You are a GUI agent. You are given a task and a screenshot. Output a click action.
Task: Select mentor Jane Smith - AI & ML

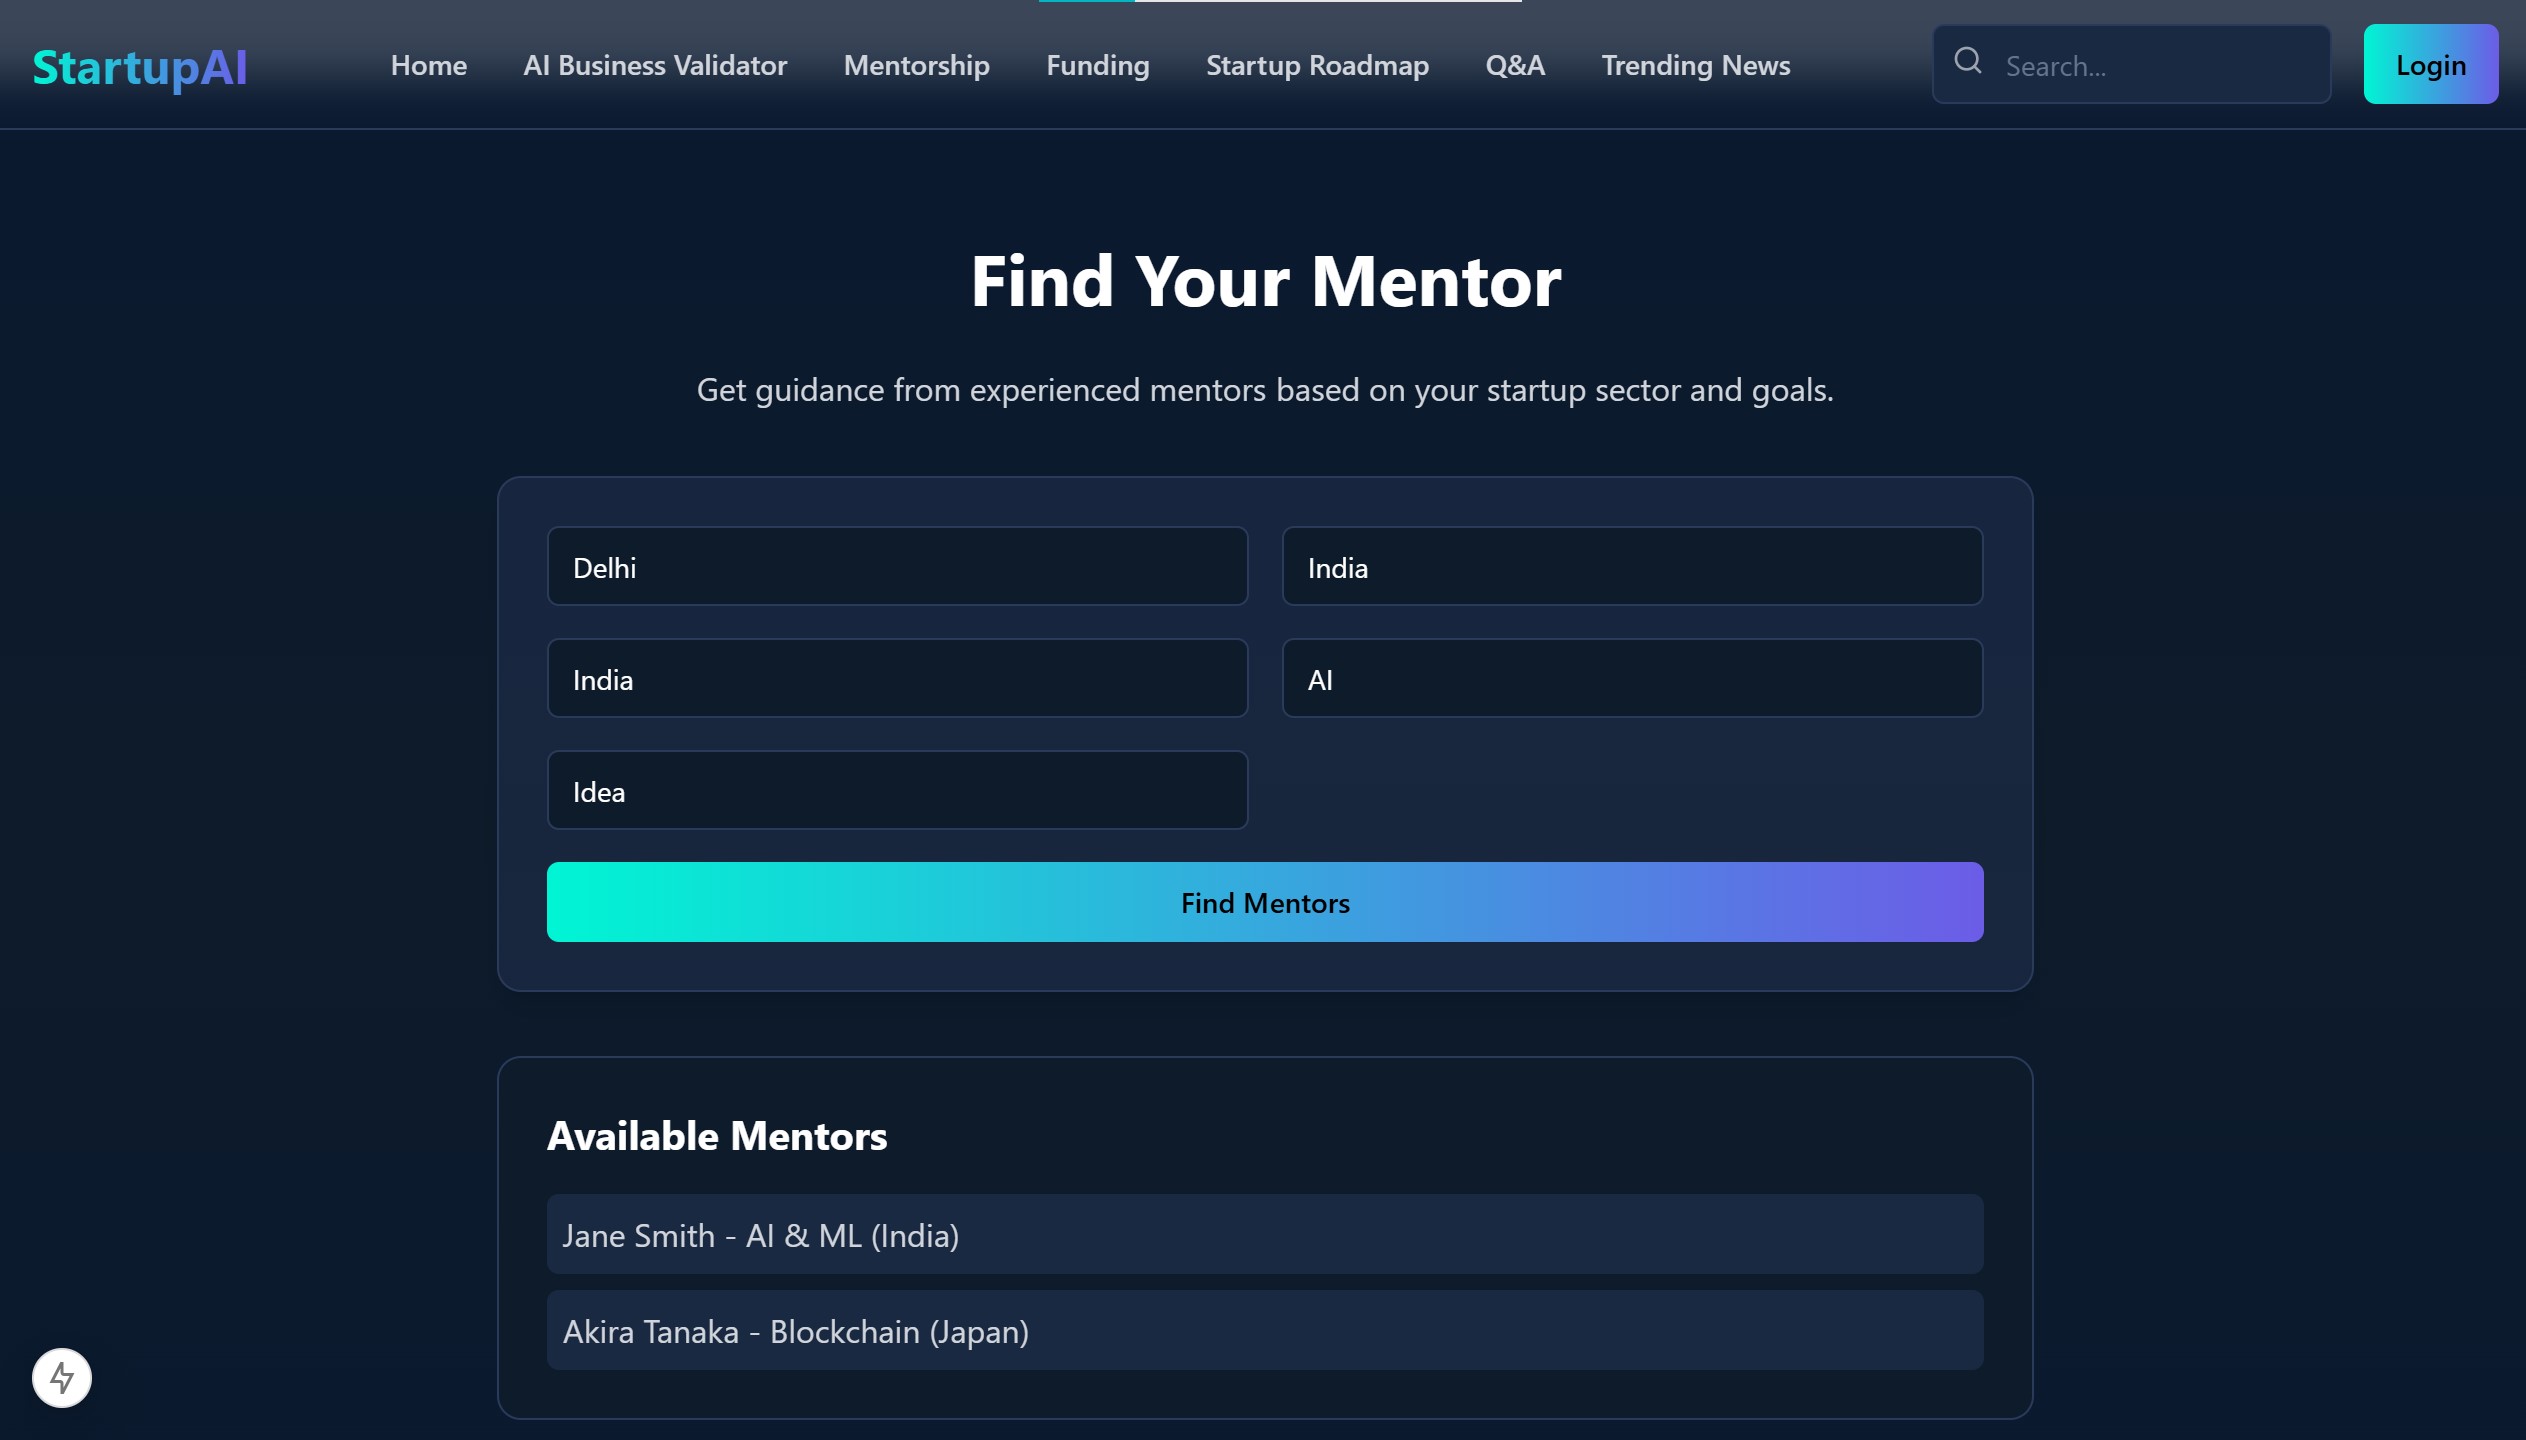click(1264, 1235)
